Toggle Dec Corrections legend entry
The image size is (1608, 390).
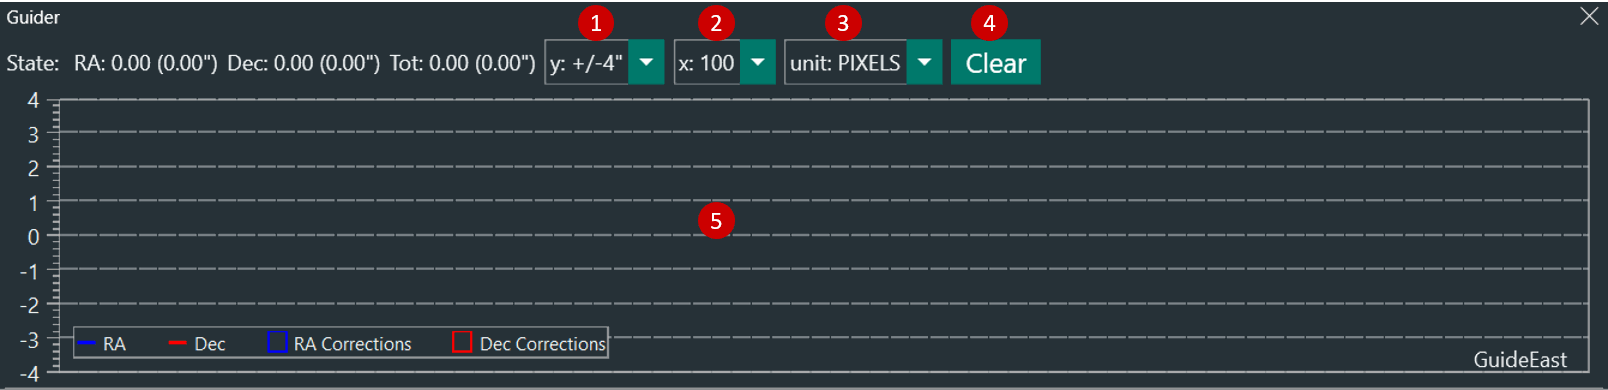[x=529, y=343]
